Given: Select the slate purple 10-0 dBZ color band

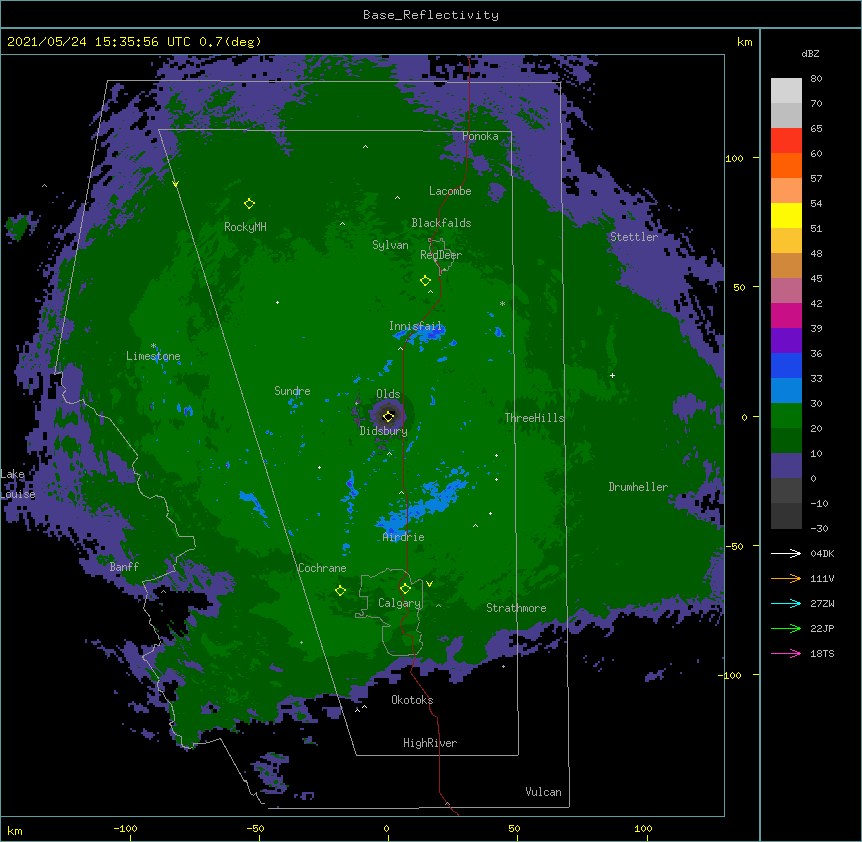Looking at the screenshot, I should click(x=786, y=466).
